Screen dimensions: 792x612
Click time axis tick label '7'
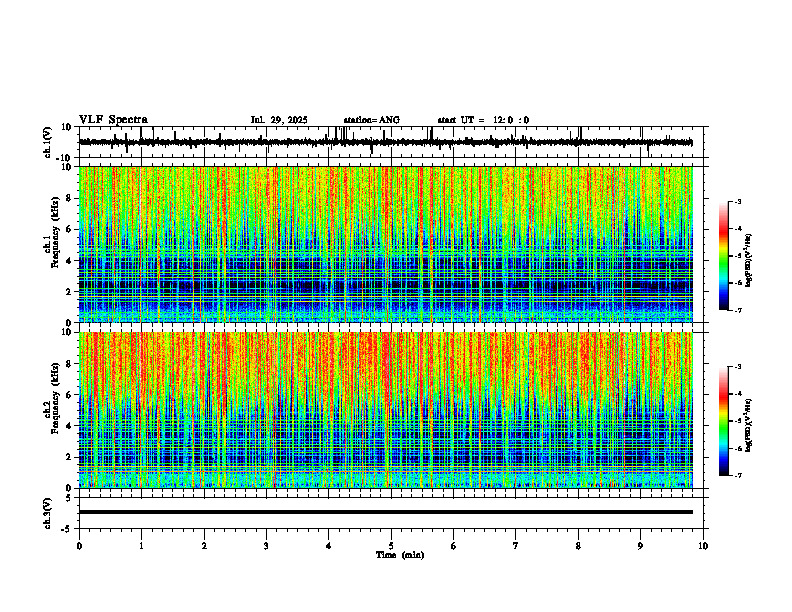(516, 546)
